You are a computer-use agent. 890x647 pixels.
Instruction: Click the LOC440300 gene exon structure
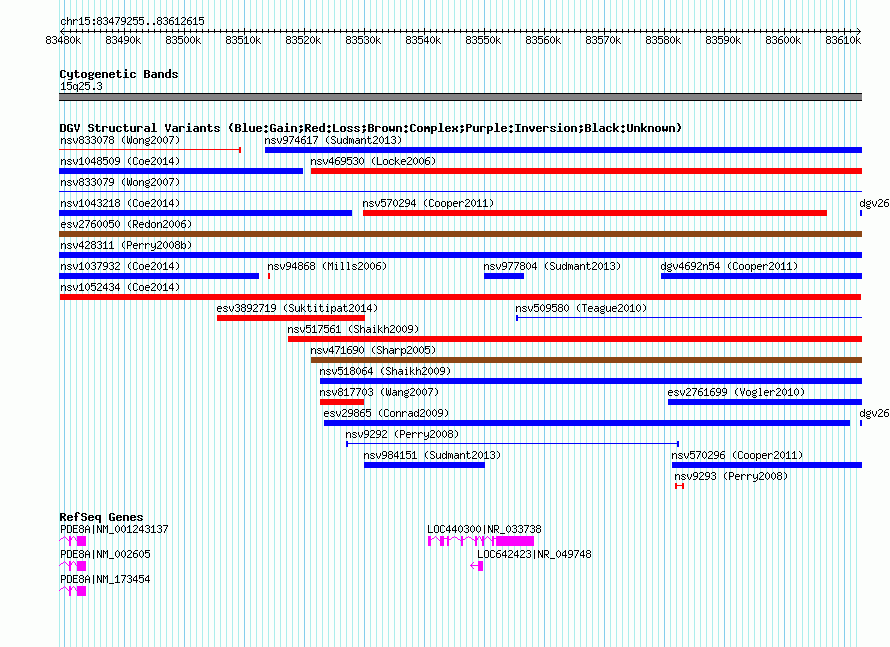click(x=481, y=541)
